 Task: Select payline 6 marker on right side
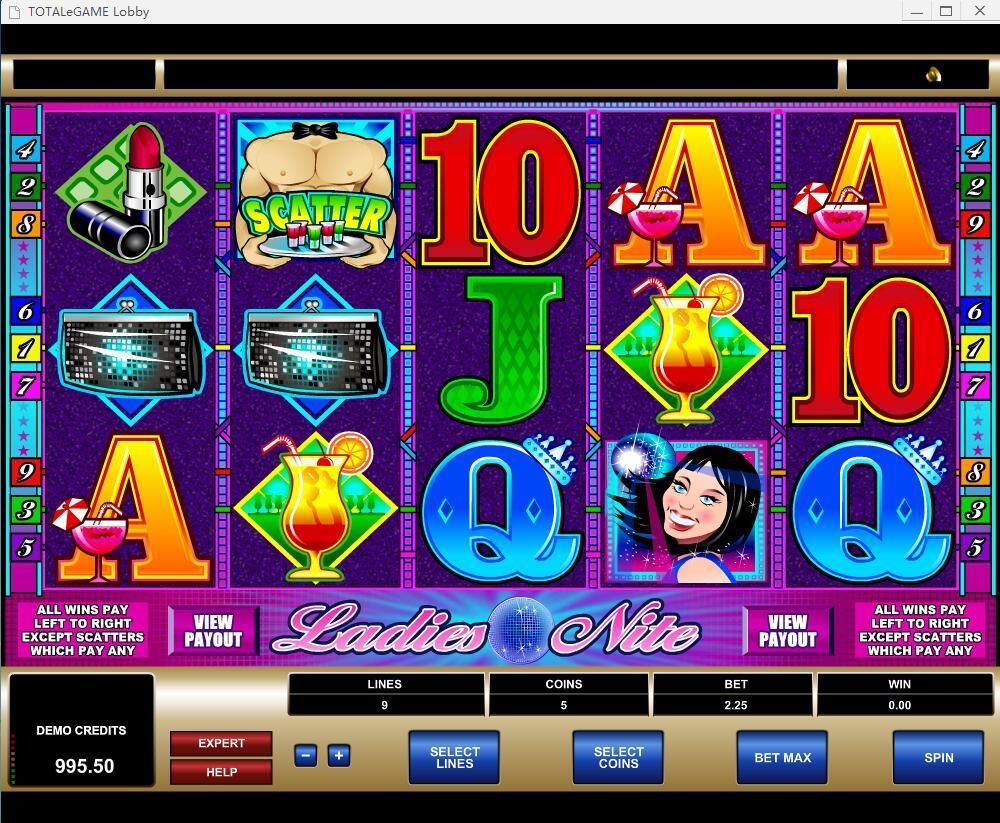[974, 311]
